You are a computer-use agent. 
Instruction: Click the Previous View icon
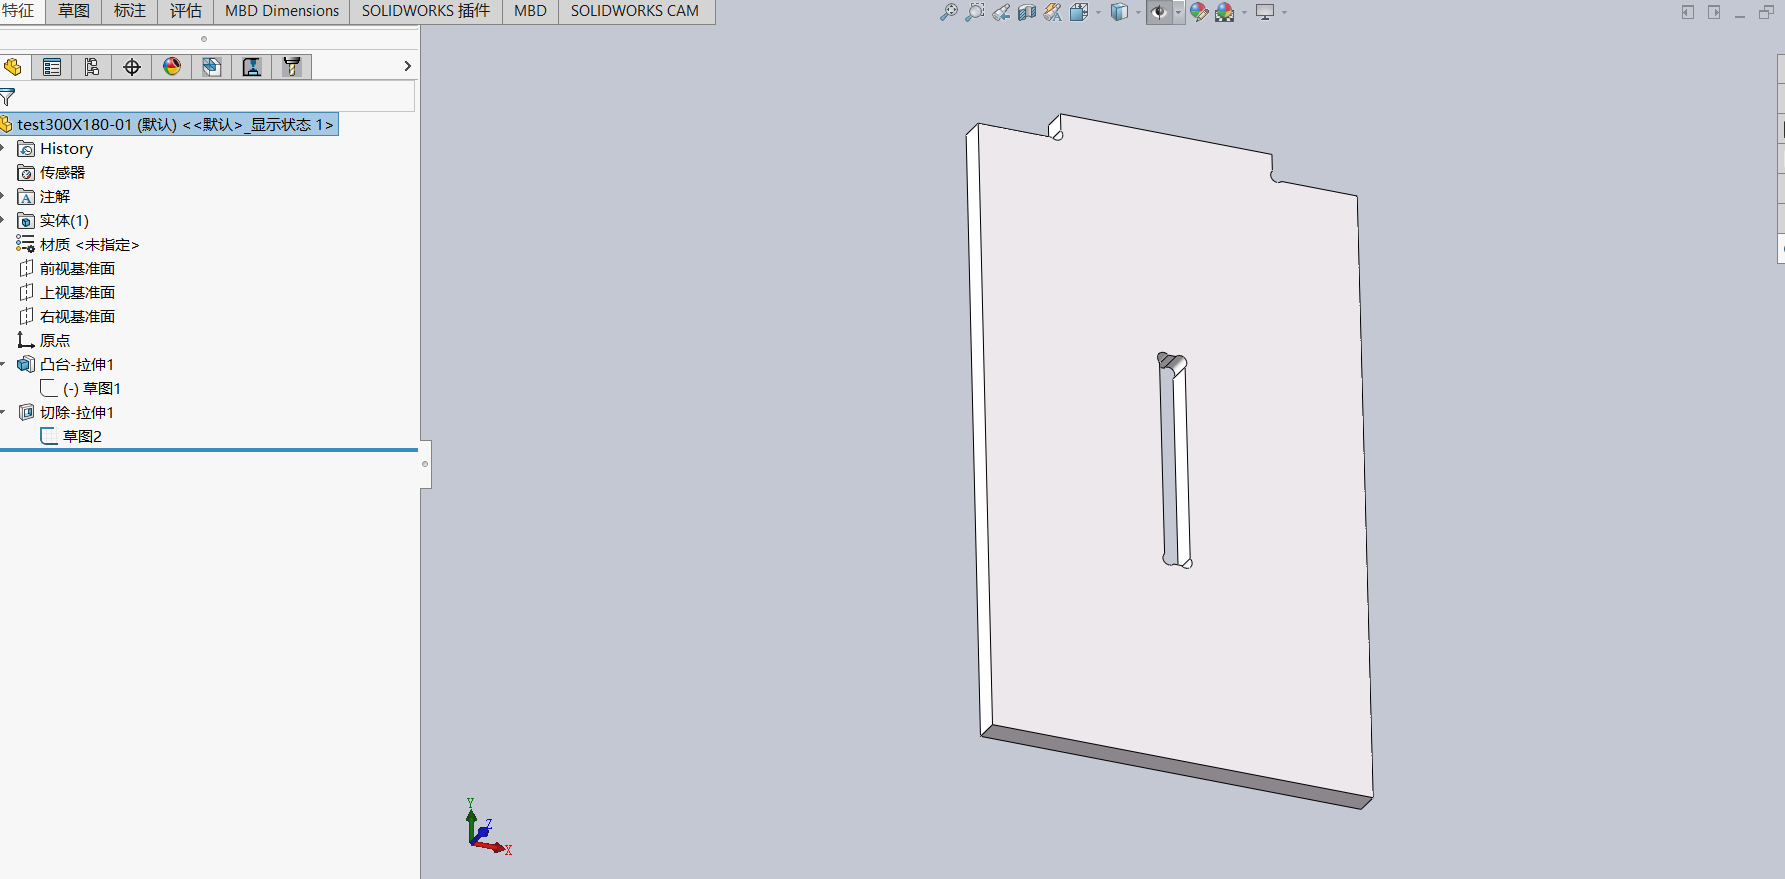(x=1001, y=12)
